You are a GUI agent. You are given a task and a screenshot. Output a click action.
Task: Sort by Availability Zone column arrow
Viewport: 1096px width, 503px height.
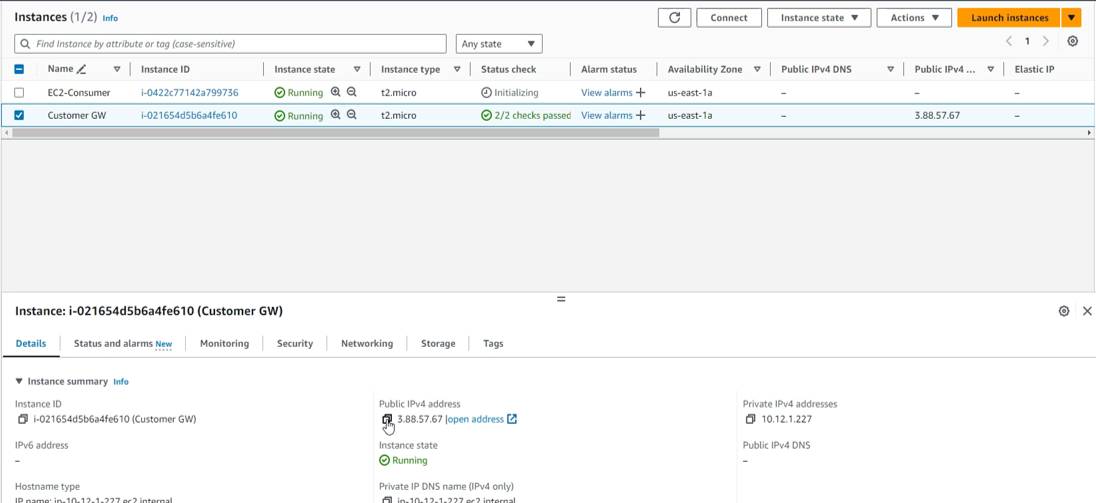click(757, 69)
